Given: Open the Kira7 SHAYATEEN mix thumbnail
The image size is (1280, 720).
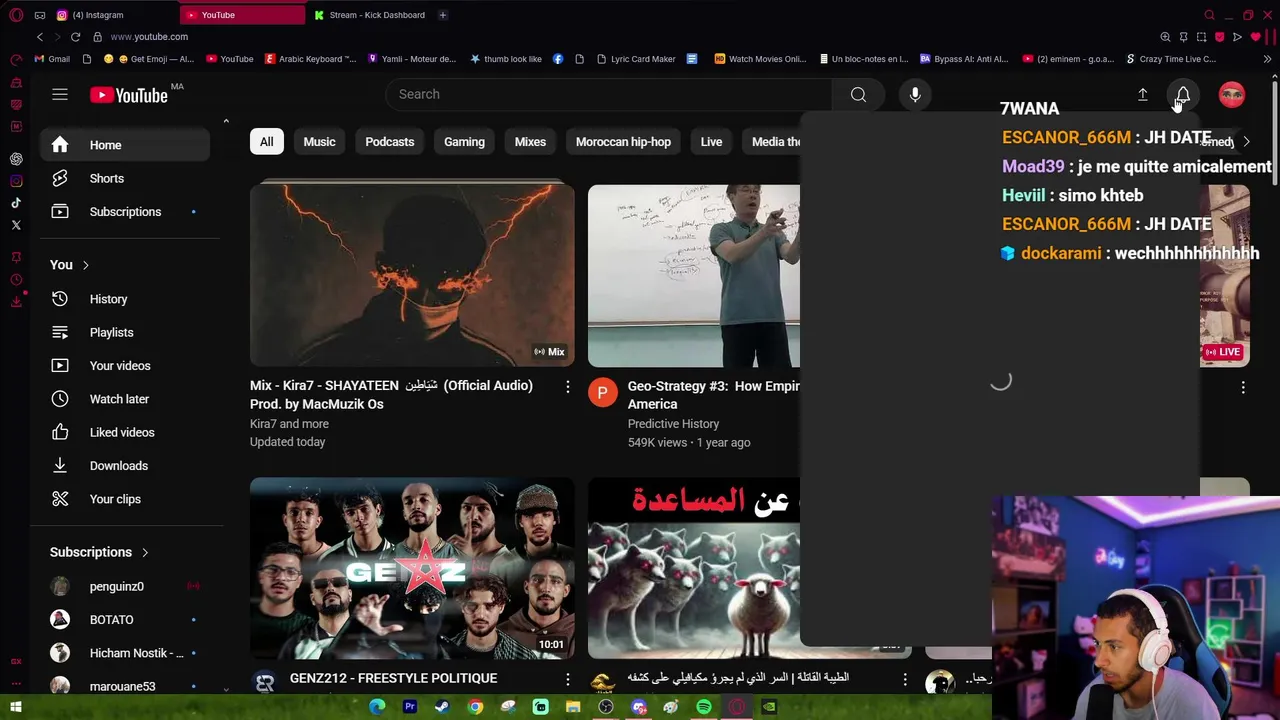Looking at the screenshot, I should coord(412,275).
